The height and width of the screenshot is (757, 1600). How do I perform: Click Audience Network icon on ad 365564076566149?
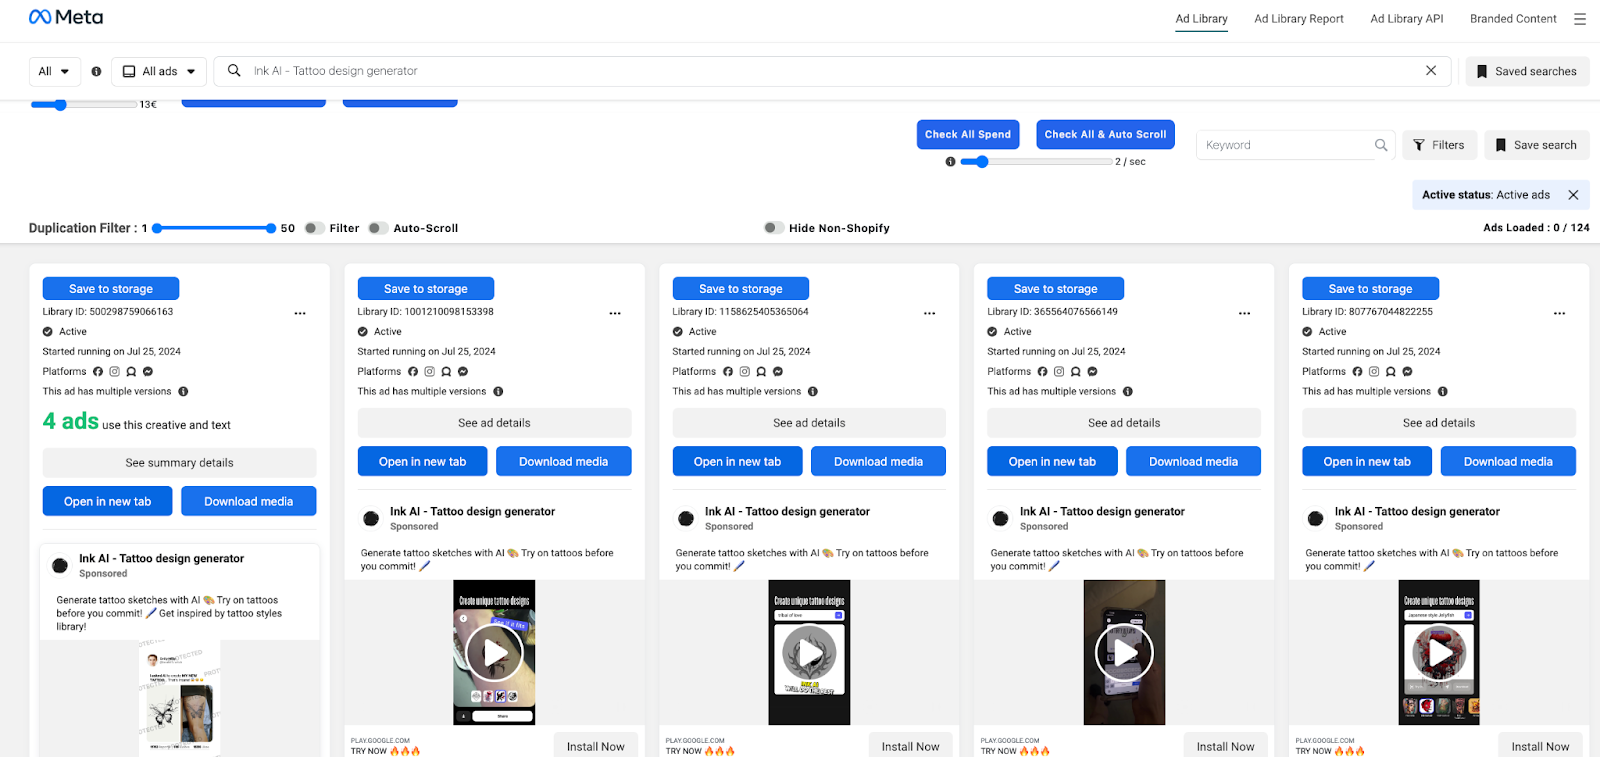click(1076, 372)
